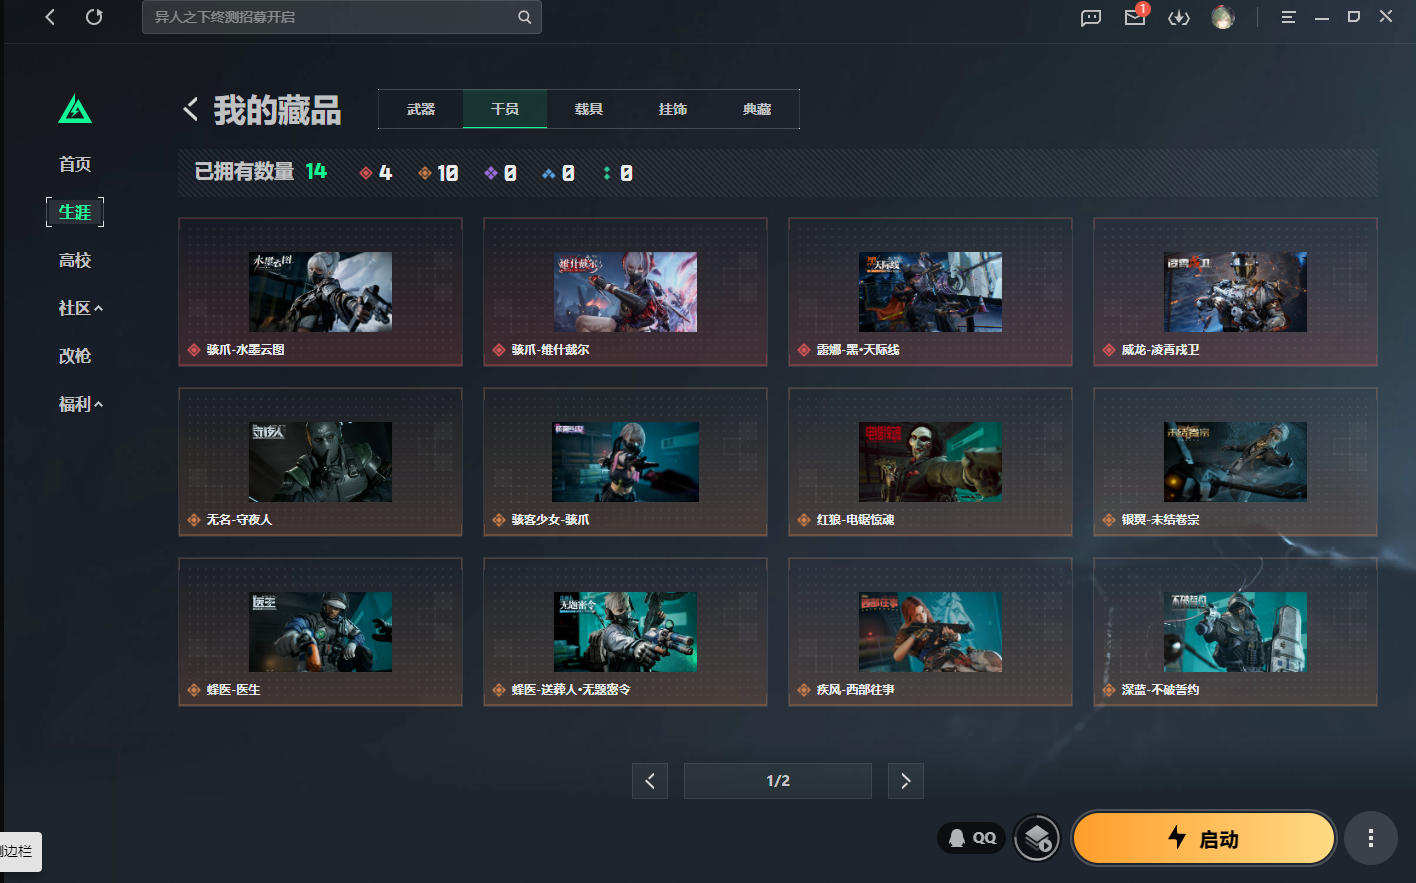The image size is (1416, 883).
Task: Open the chat messages icon
Action: point(1091,17)
